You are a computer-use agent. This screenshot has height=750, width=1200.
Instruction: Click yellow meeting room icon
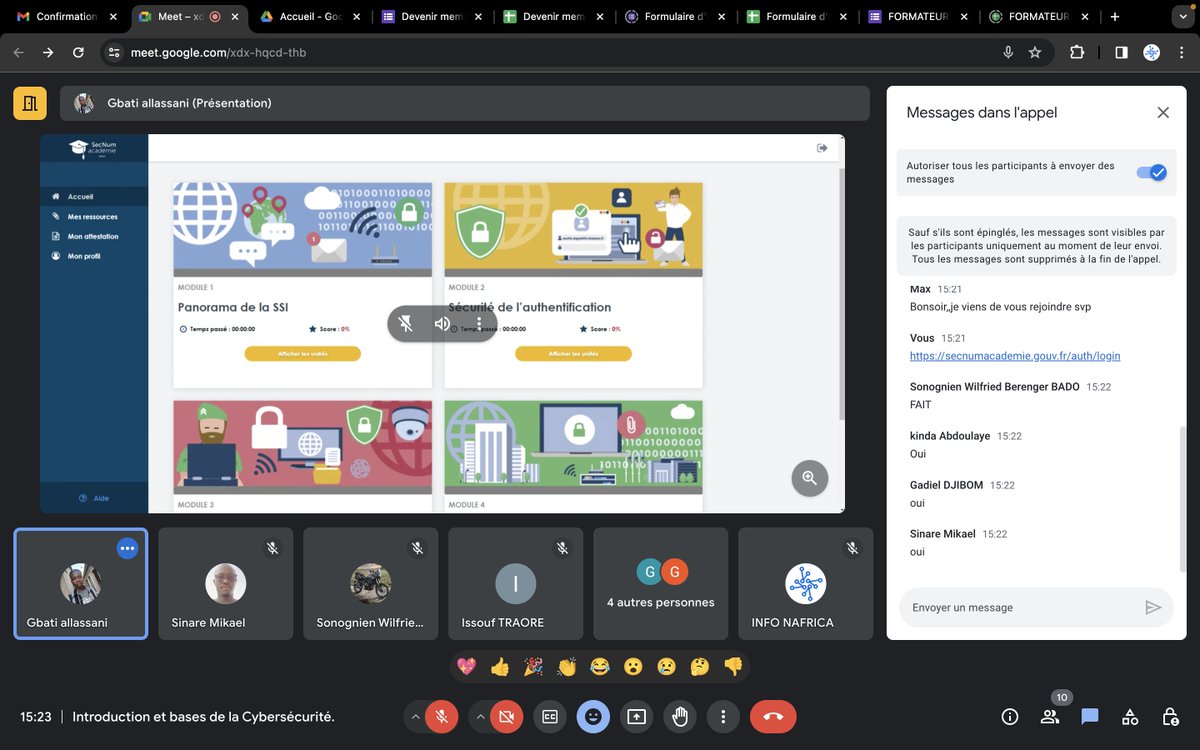(29, 103)
